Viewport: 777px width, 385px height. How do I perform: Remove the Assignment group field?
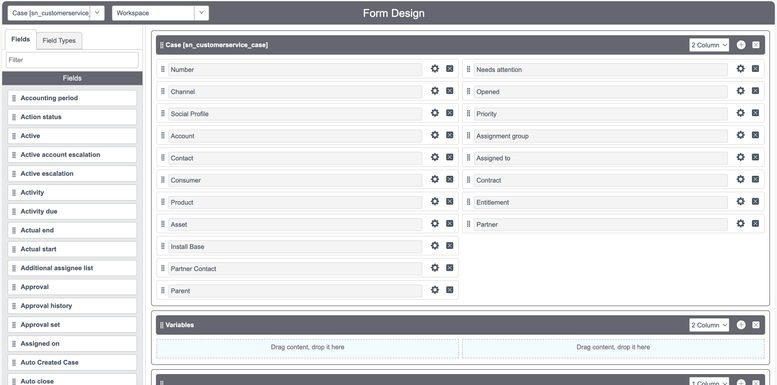[x=755, y=135]
